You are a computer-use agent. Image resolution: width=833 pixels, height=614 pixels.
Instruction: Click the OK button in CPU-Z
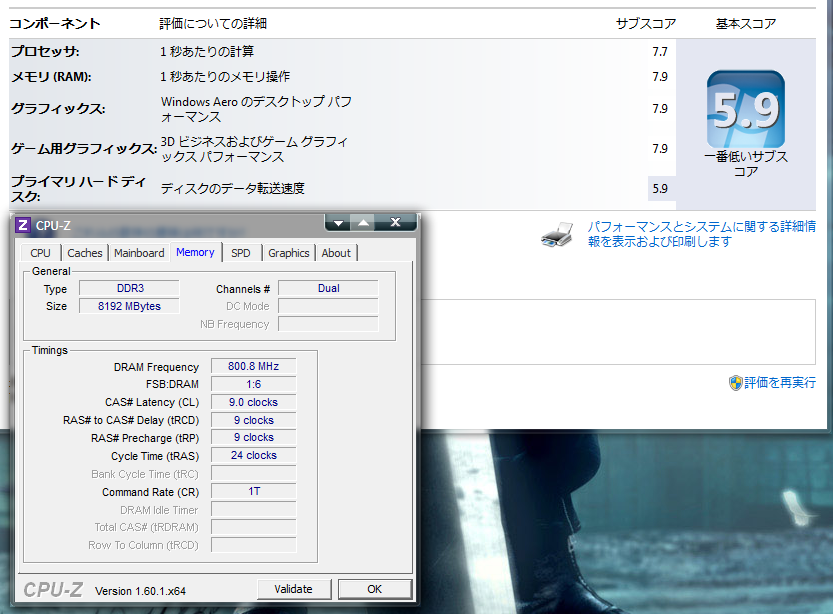point(375,589)
